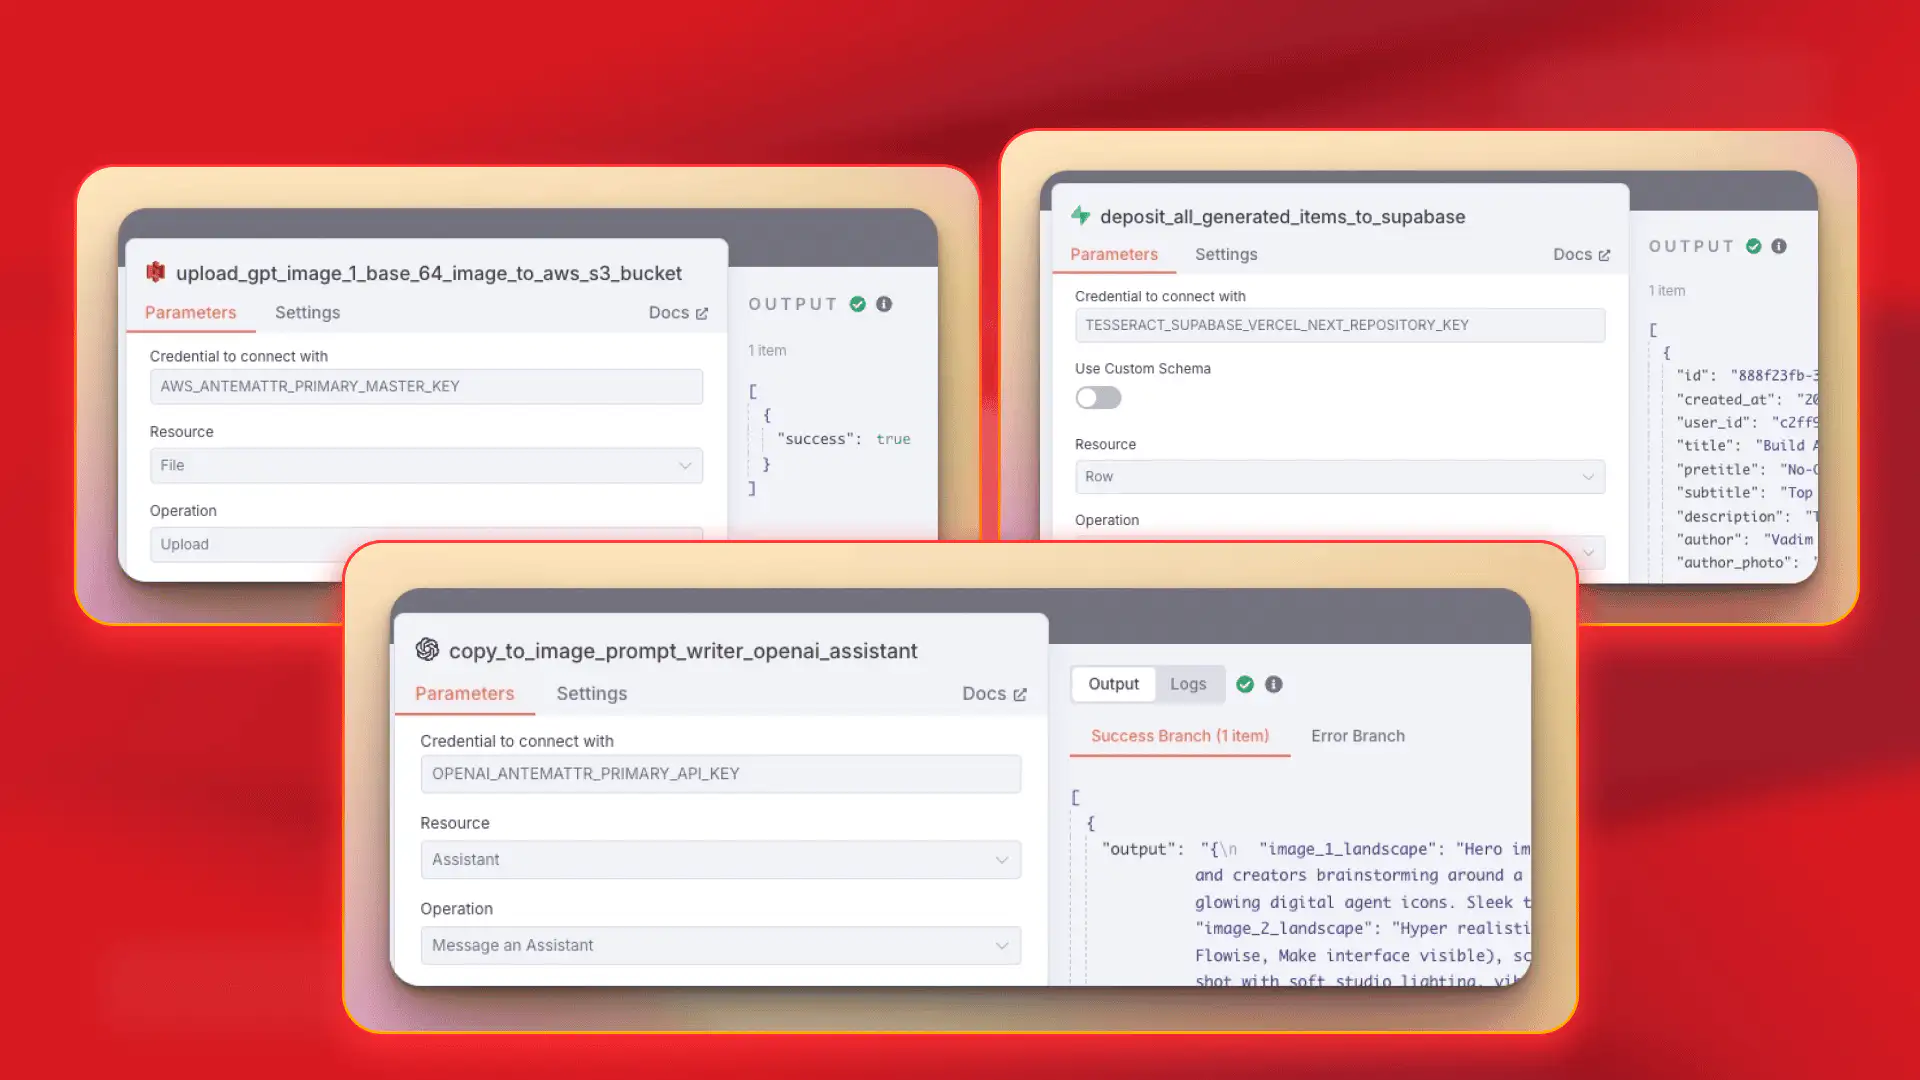Open the Docs link on the assistant node

point(985,693)
